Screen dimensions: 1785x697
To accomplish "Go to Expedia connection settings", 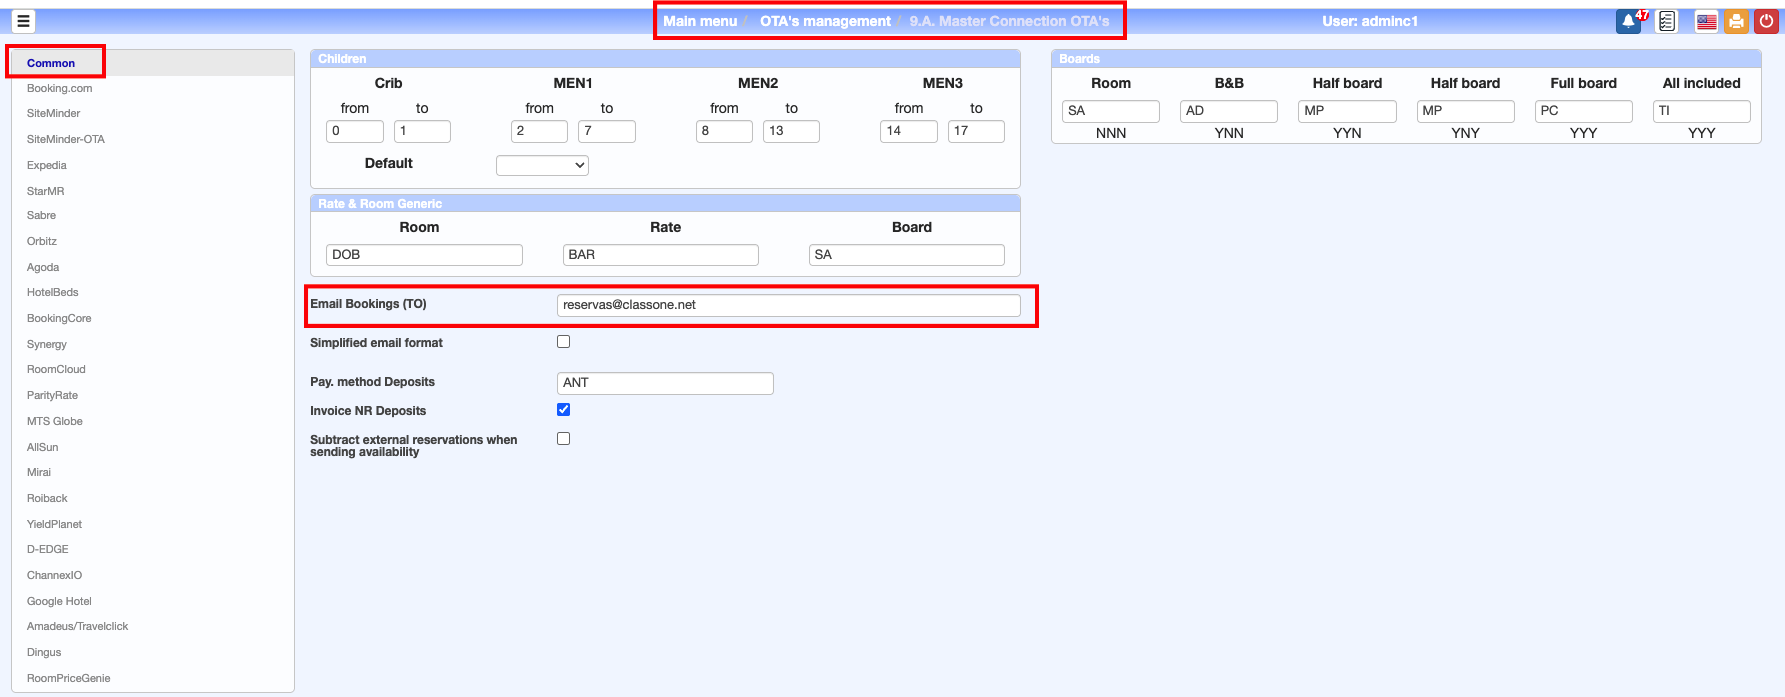I will point(47,165).
